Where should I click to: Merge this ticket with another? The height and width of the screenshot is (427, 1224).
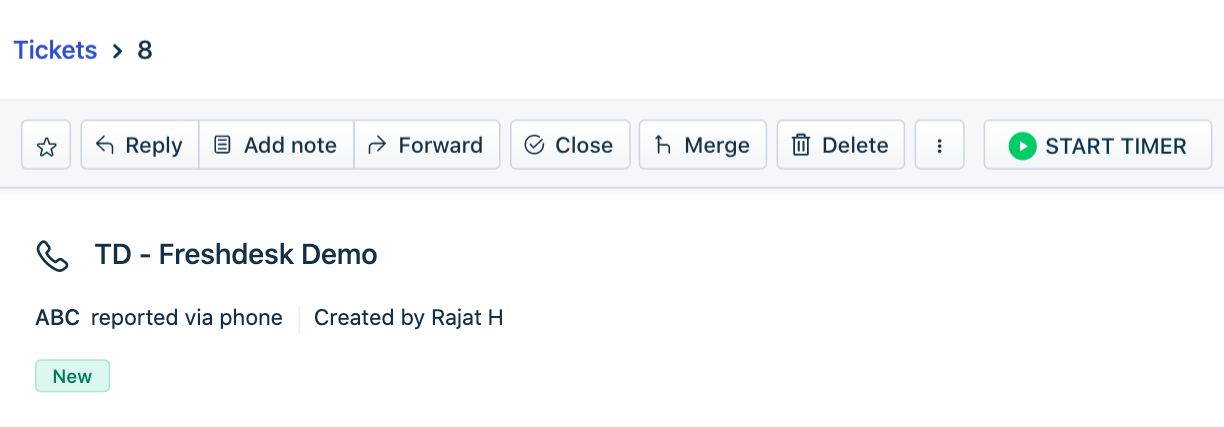(x=702, y=146)
